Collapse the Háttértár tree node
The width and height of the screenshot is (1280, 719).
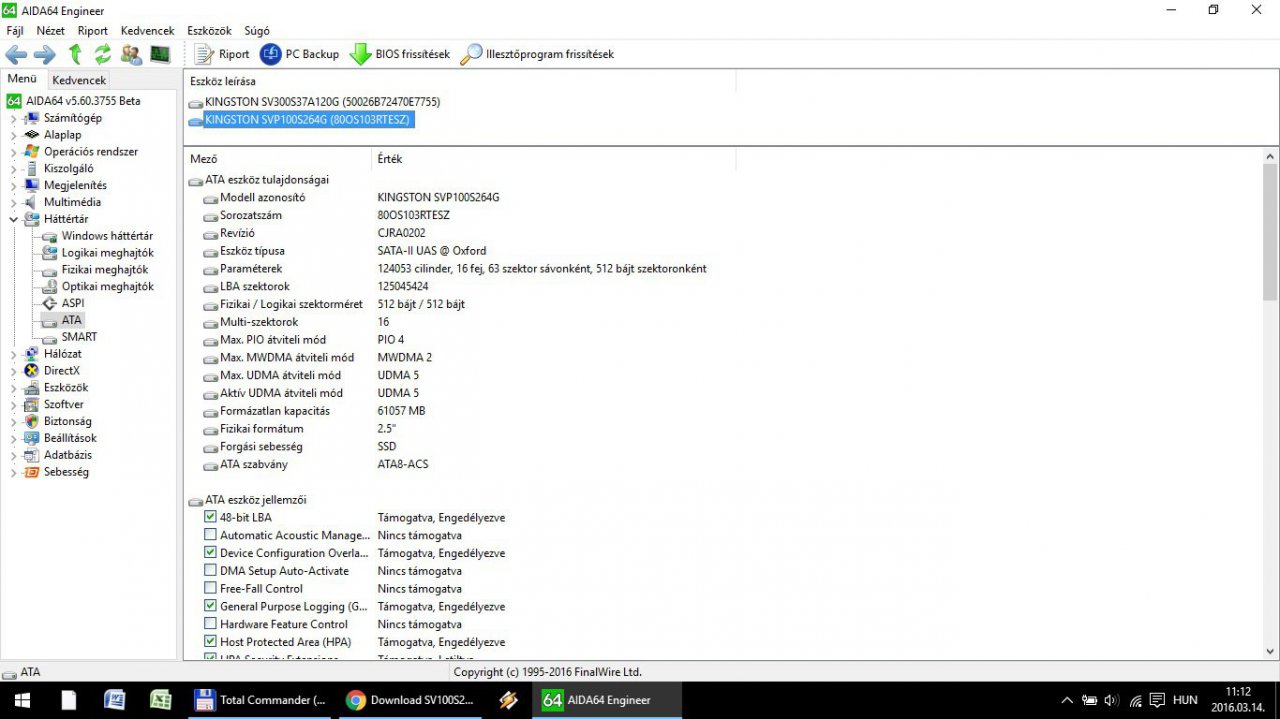(13, 219)
